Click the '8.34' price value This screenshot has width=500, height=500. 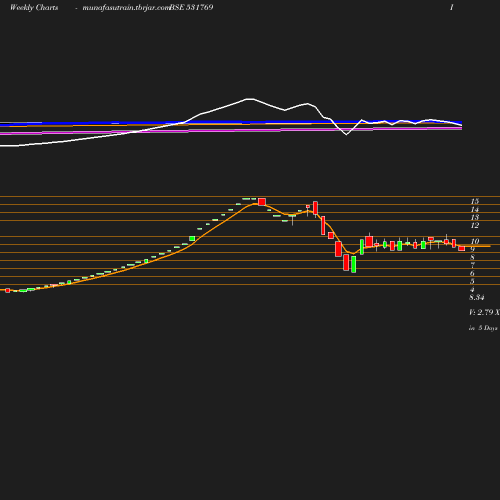(477, 297)
